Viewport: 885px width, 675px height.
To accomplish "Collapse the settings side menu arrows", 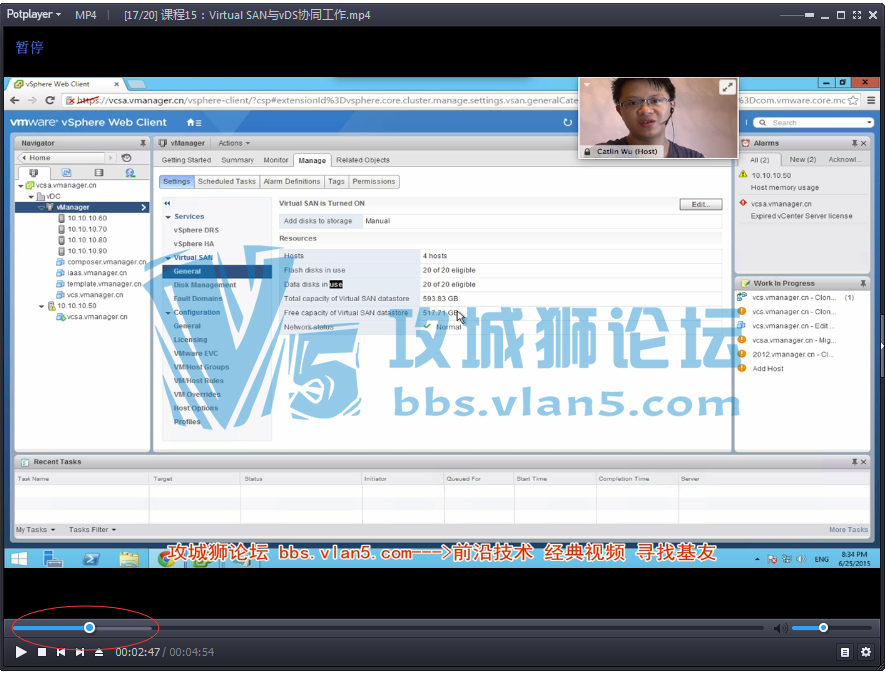I will 167,203.
